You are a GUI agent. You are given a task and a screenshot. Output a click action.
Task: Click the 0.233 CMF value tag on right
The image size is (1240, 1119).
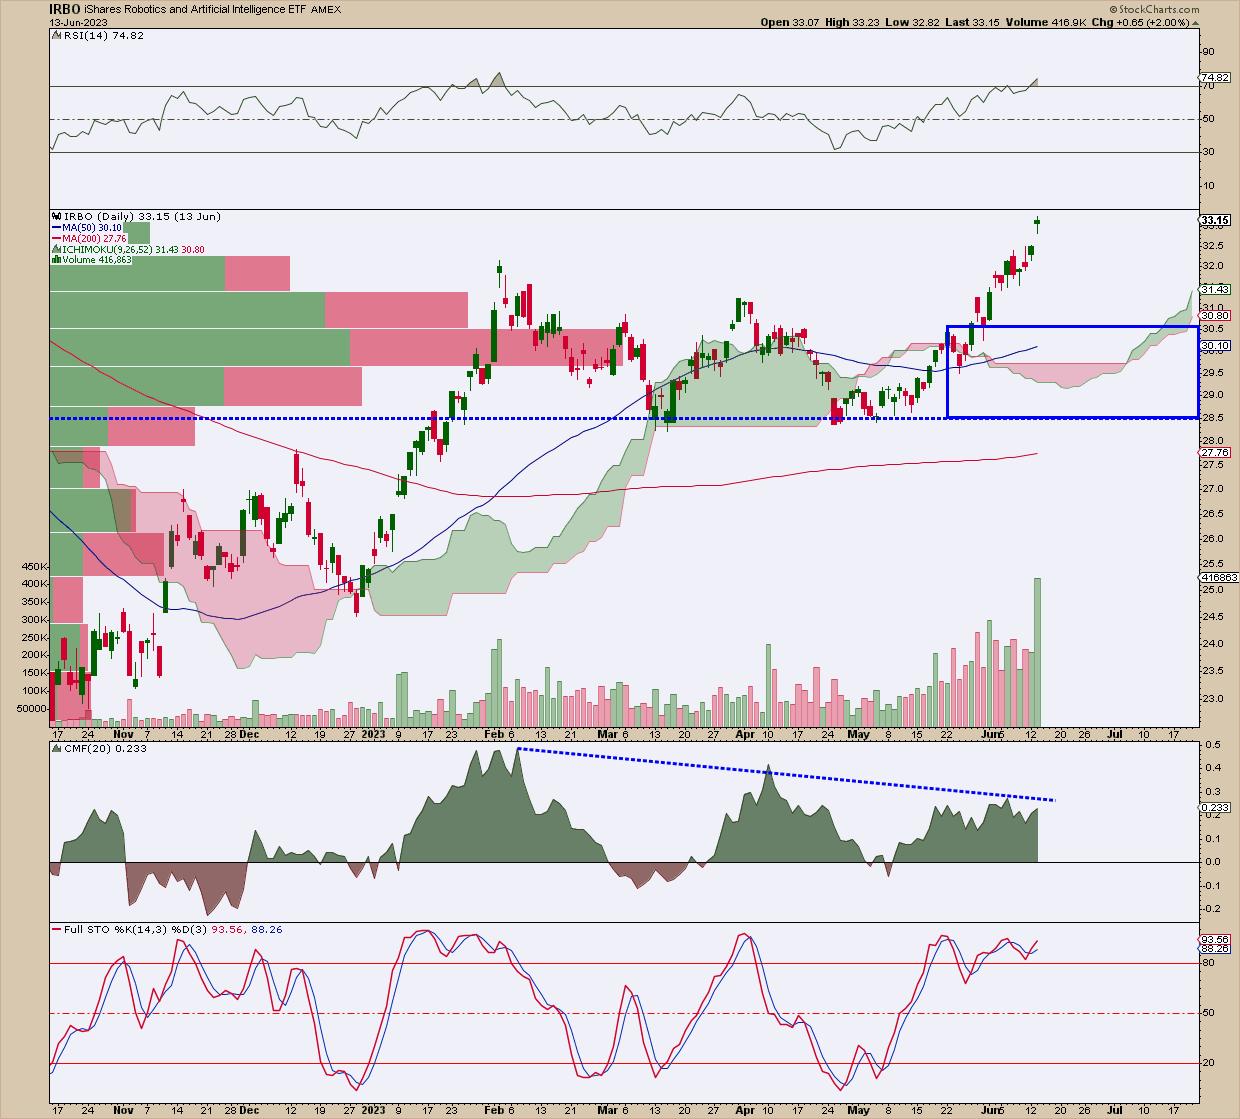(1215, 807)
